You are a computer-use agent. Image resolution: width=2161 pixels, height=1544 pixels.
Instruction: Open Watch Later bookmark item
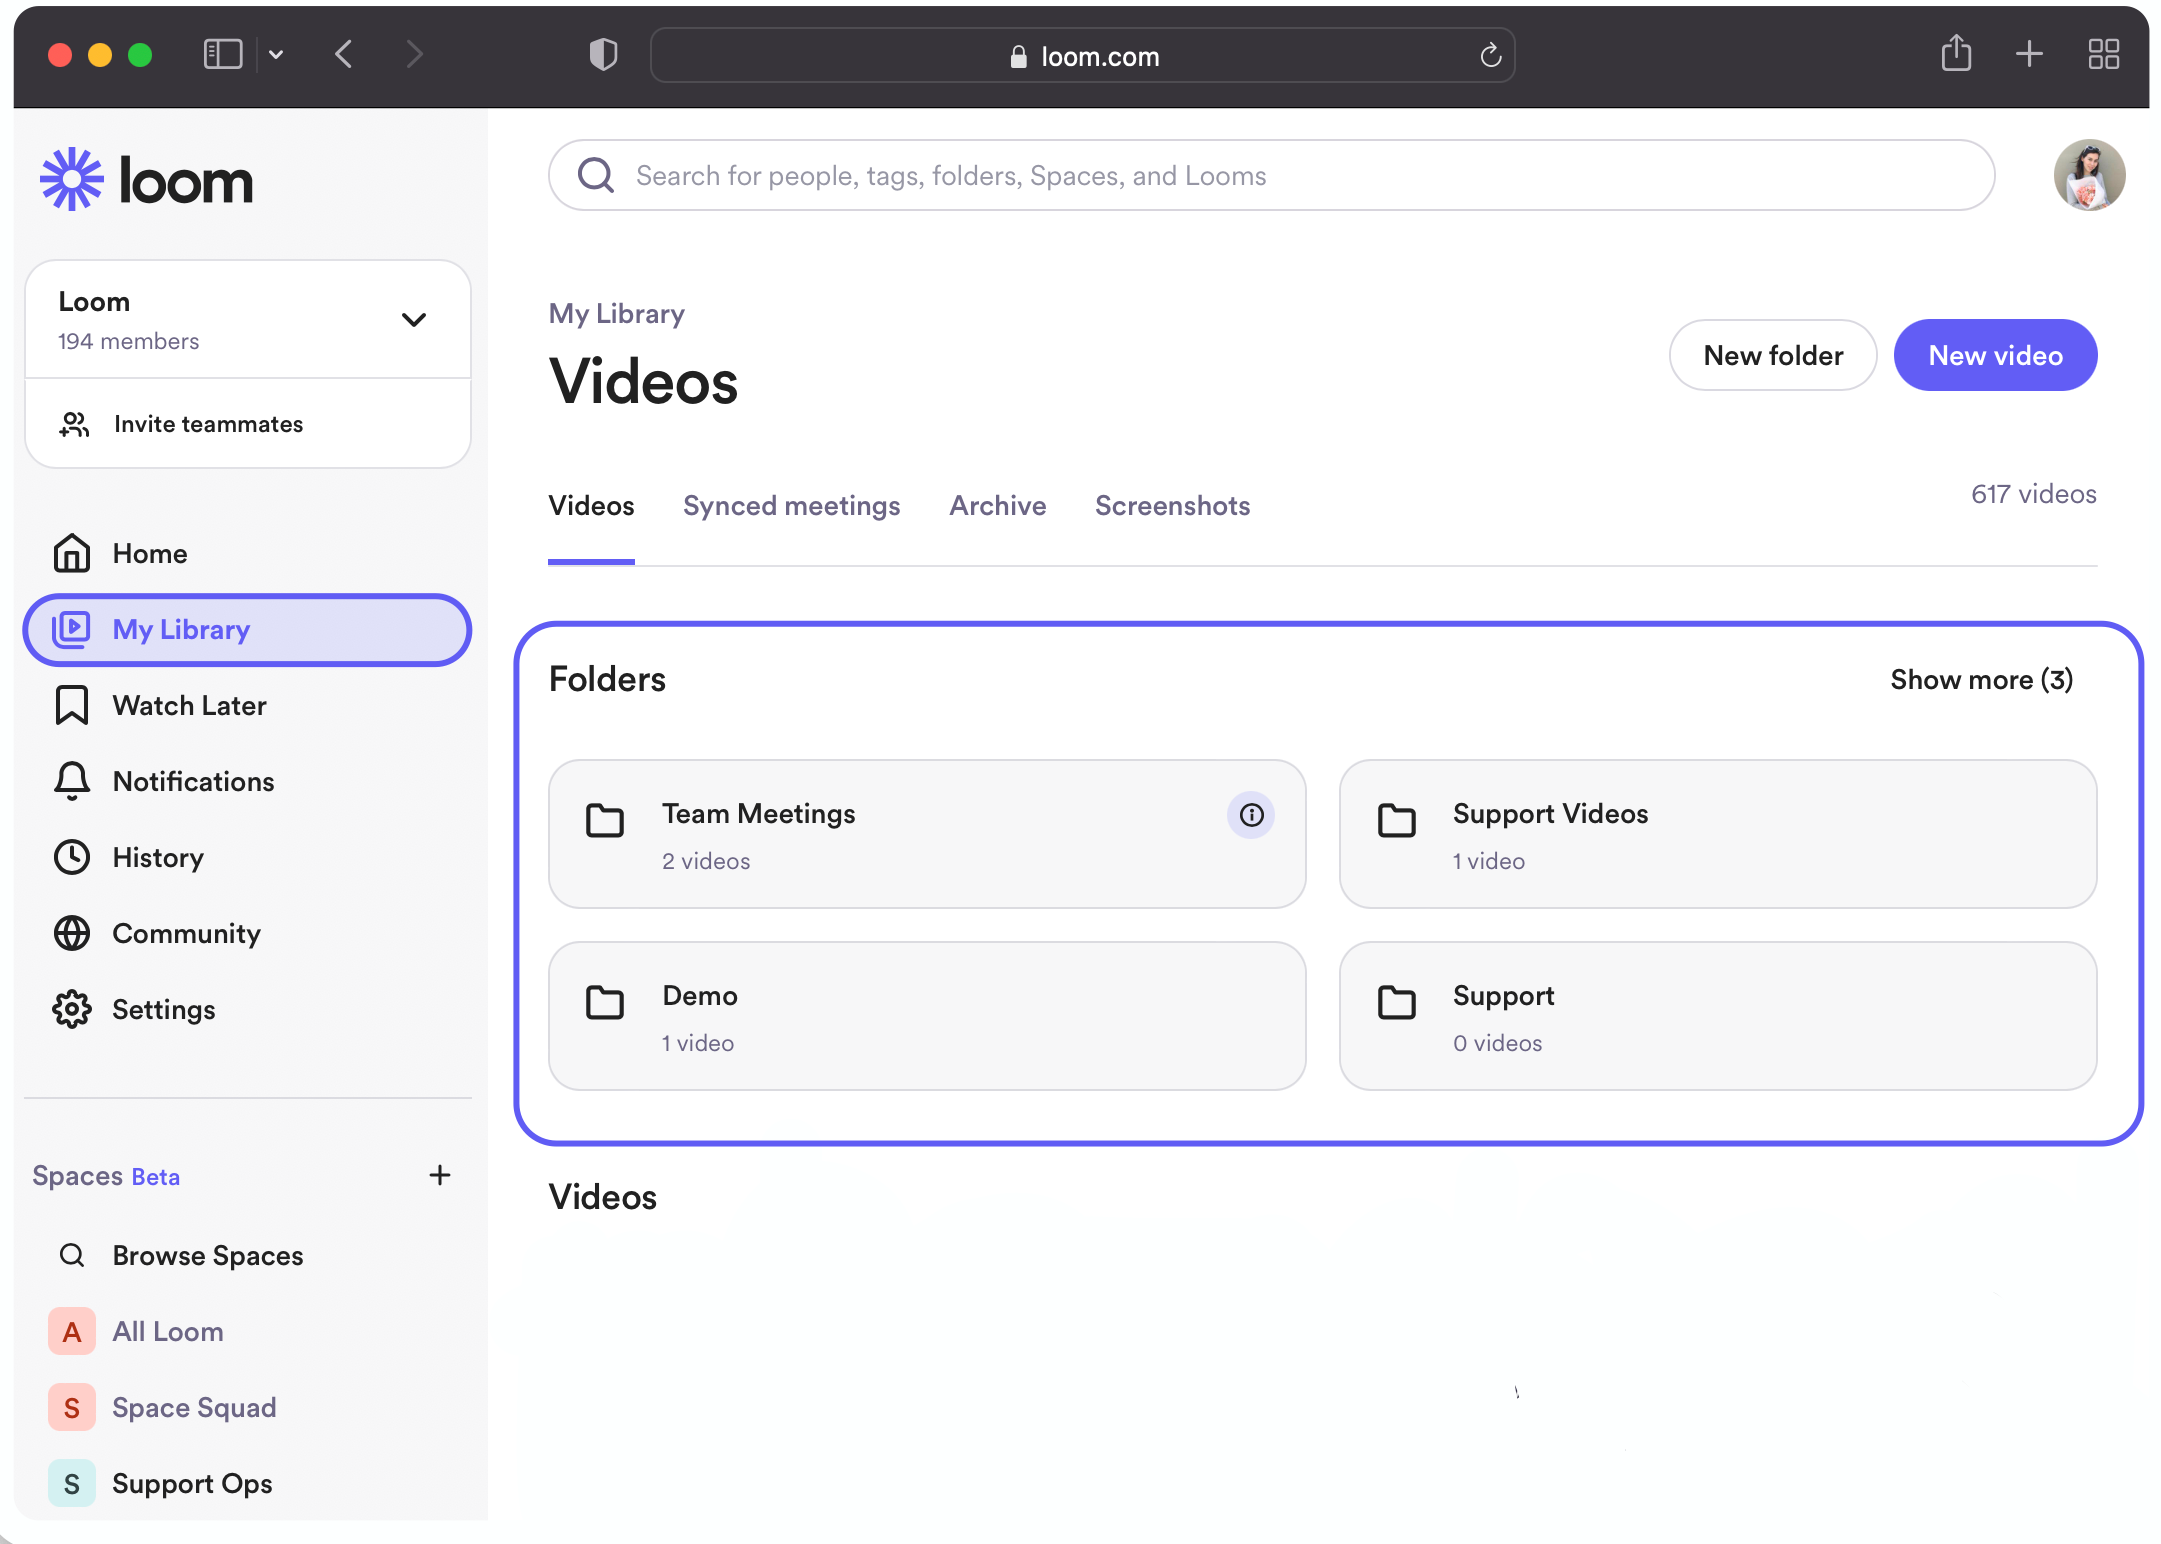pos(189,705)
